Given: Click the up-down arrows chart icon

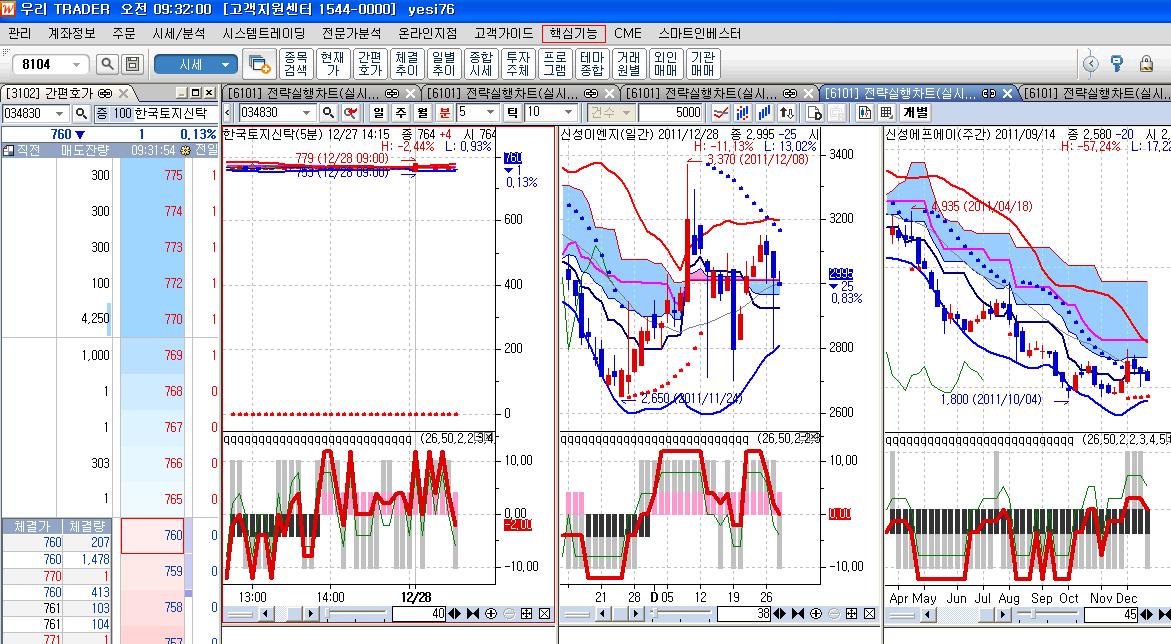Looking at the screenshot, I should pyautogui.click(x=787, y=113).
